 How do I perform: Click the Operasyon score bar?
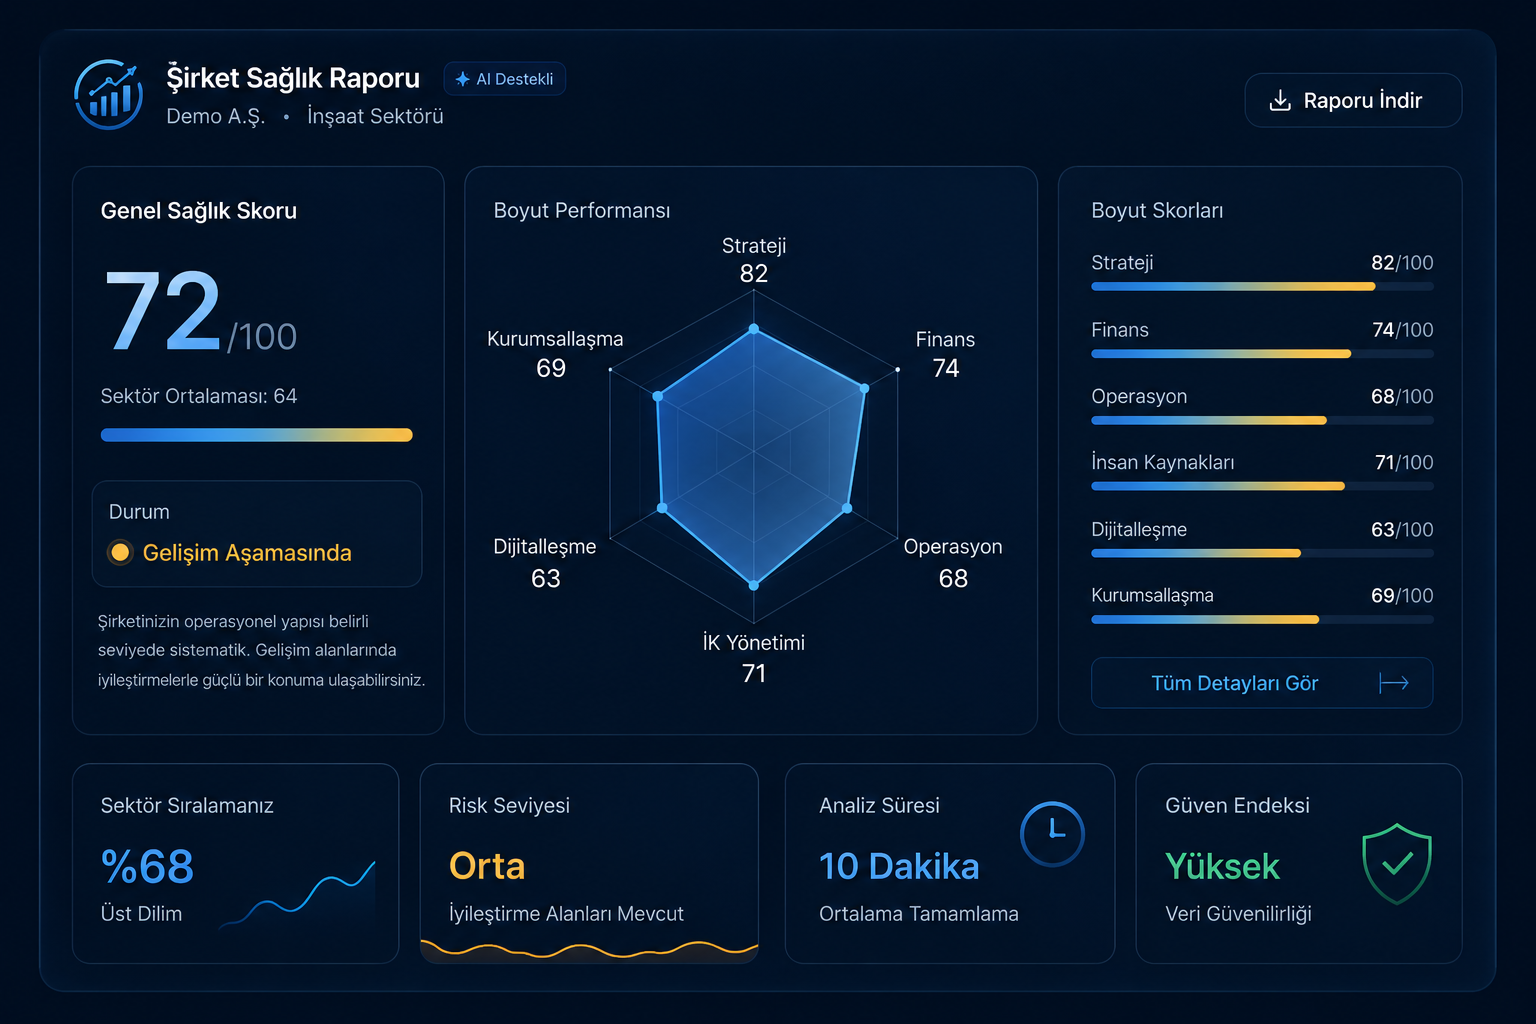tap(1262, 421)
